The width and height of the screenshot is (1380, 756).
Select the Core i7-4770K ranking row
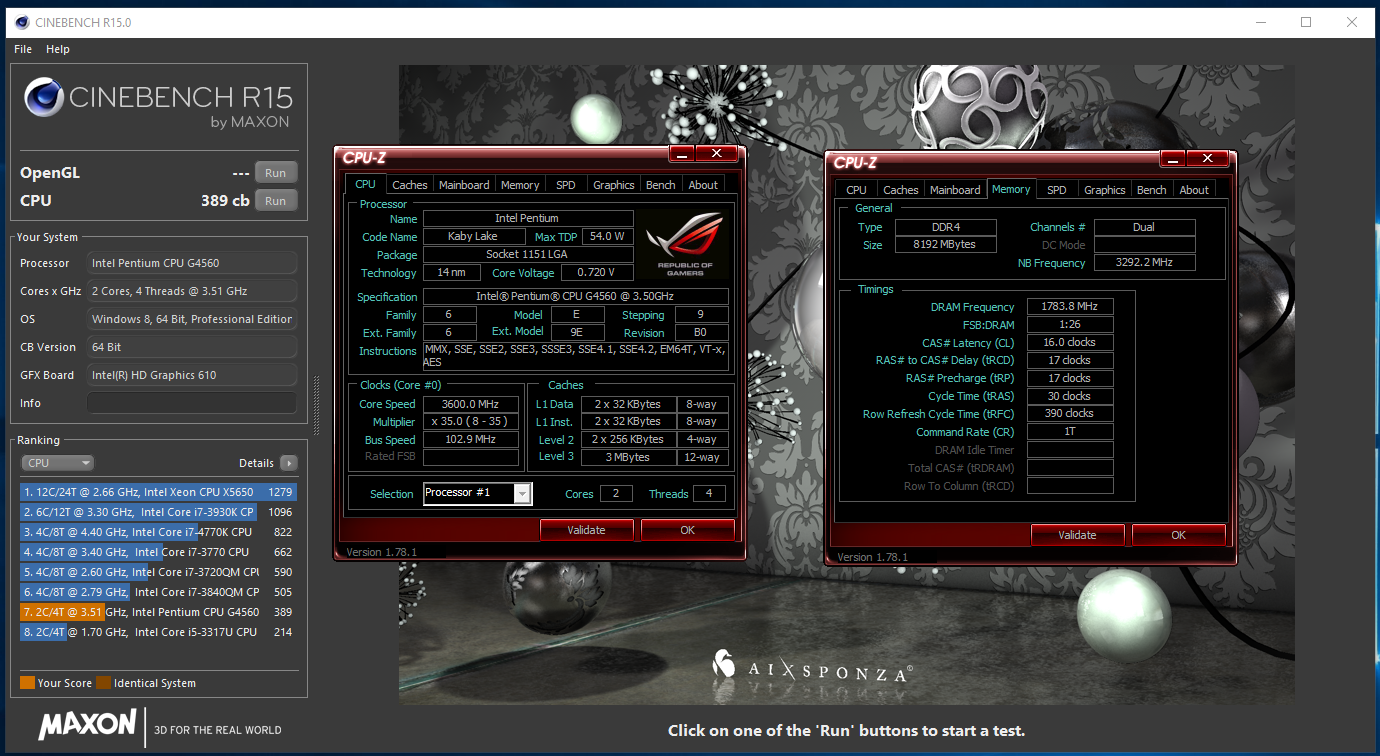tap(159, 532)
